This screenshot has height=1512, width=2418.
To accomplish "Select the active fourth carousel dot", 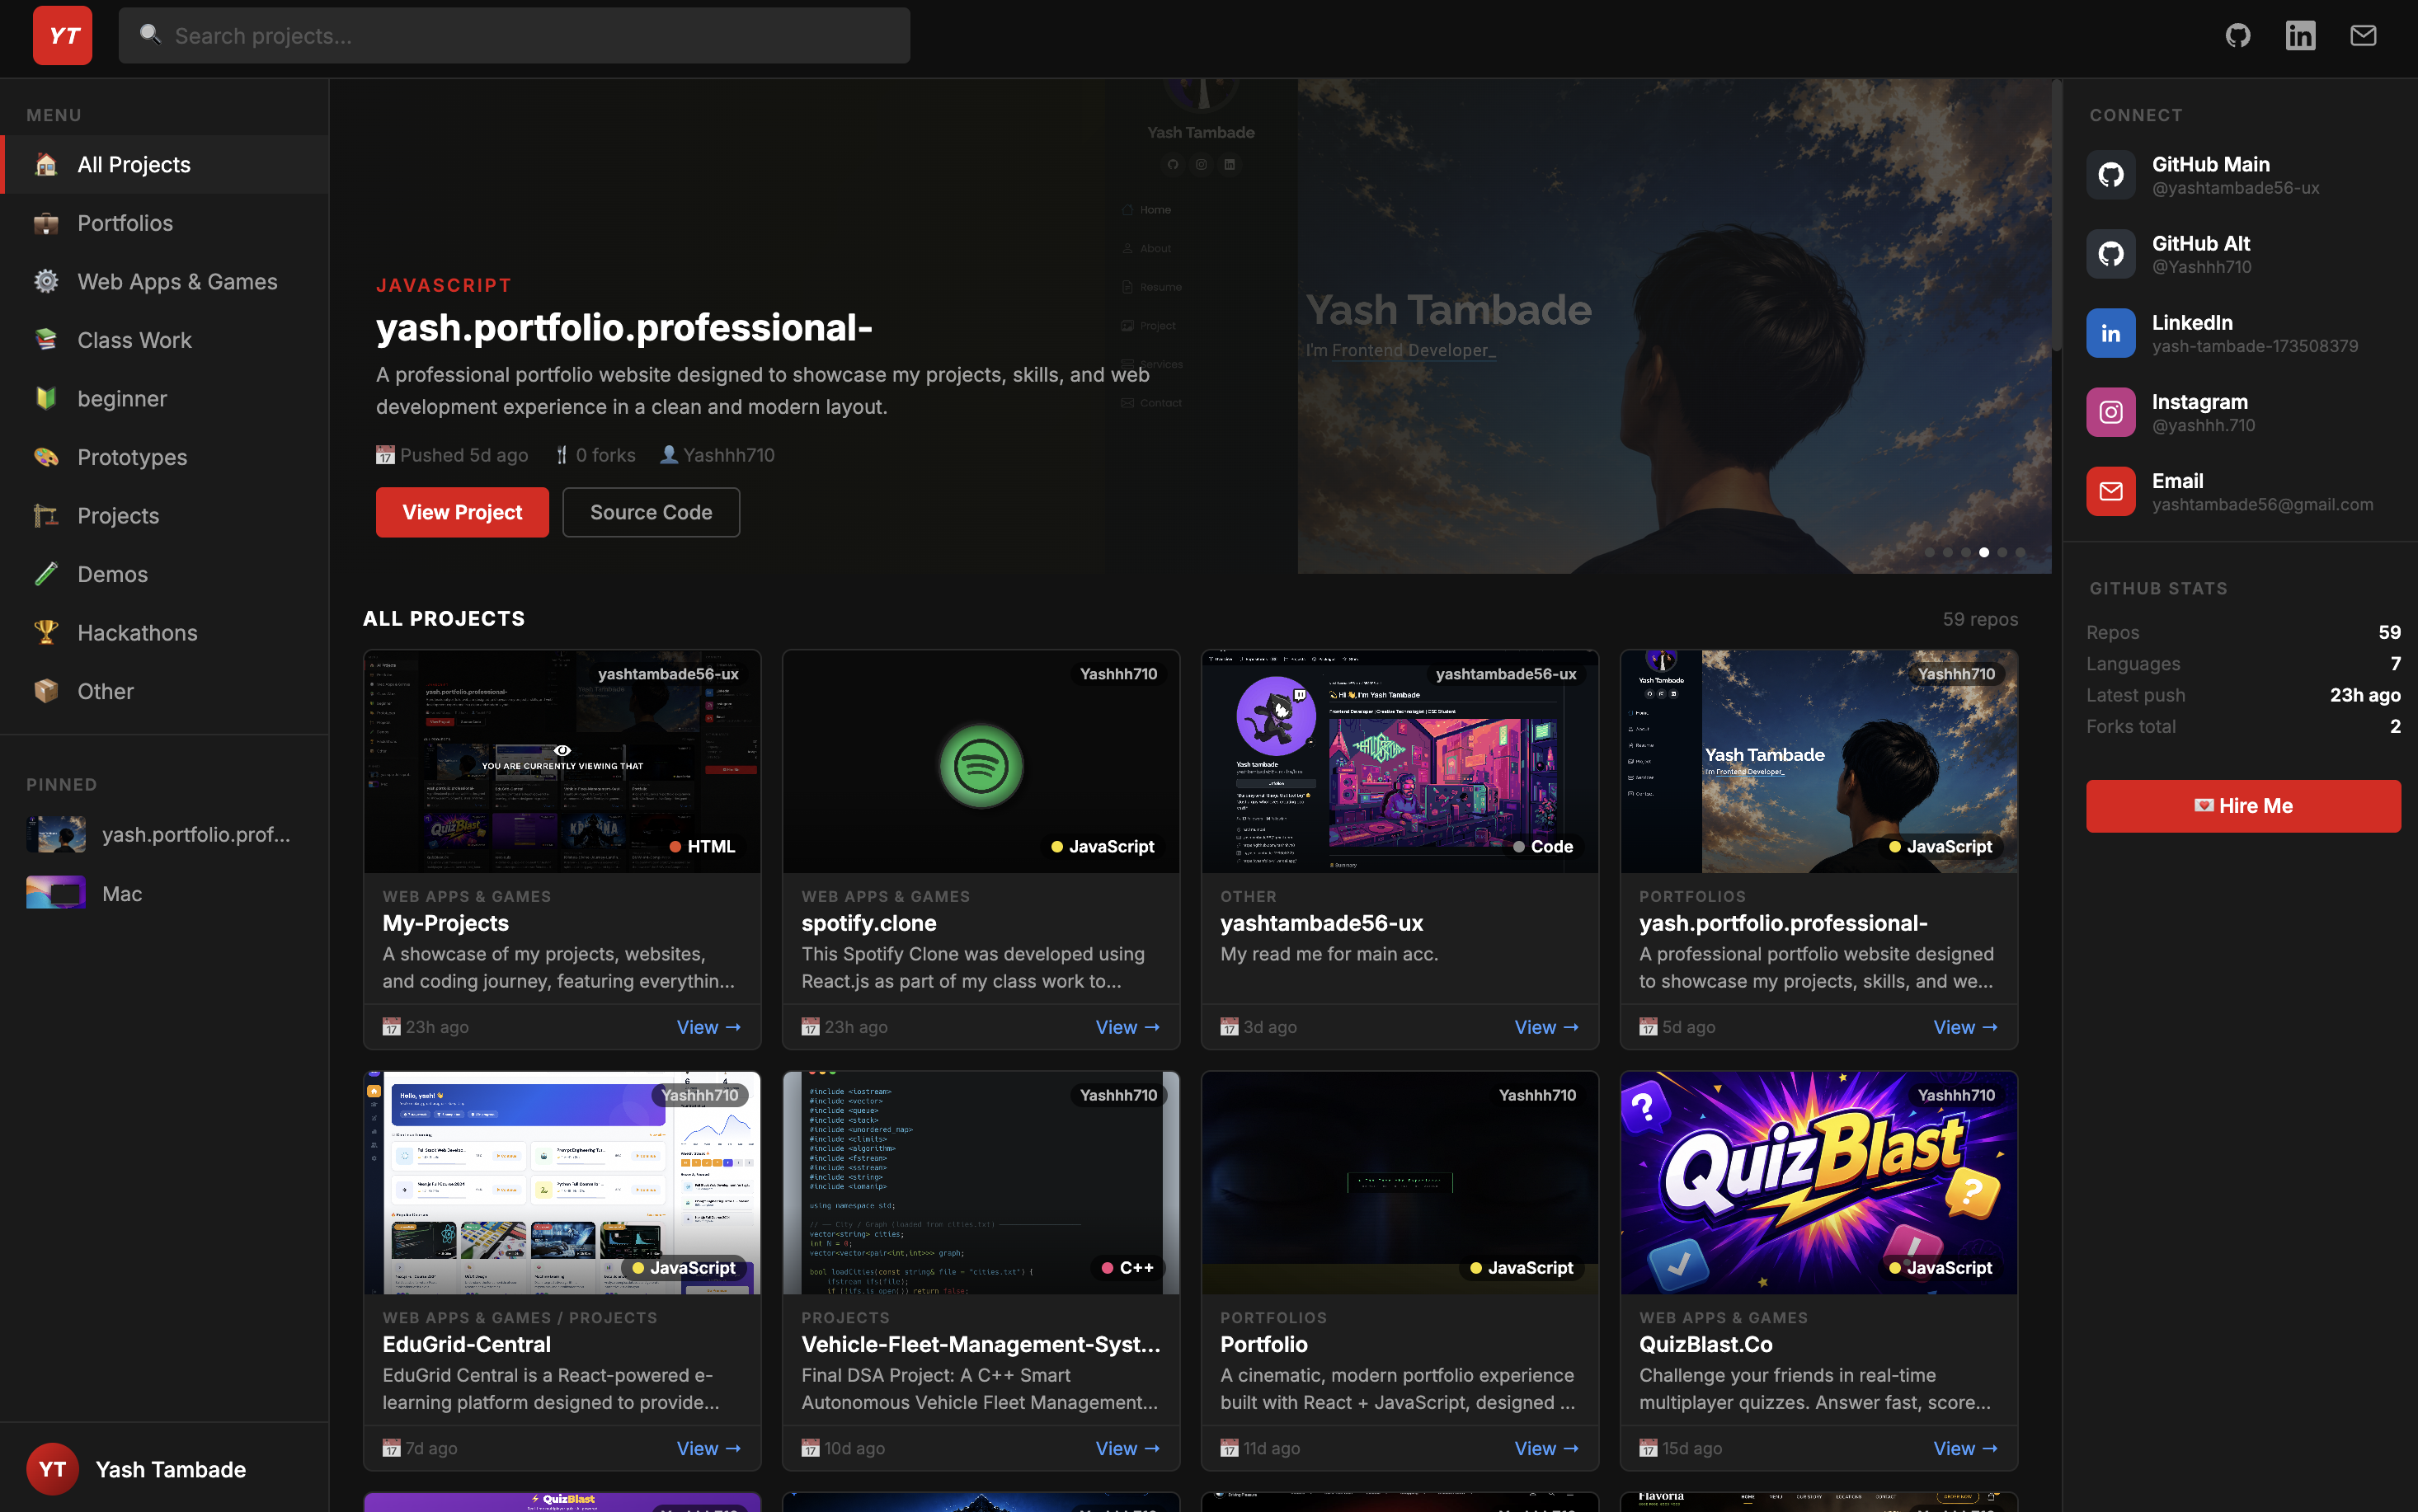I will click(1984, 552).
